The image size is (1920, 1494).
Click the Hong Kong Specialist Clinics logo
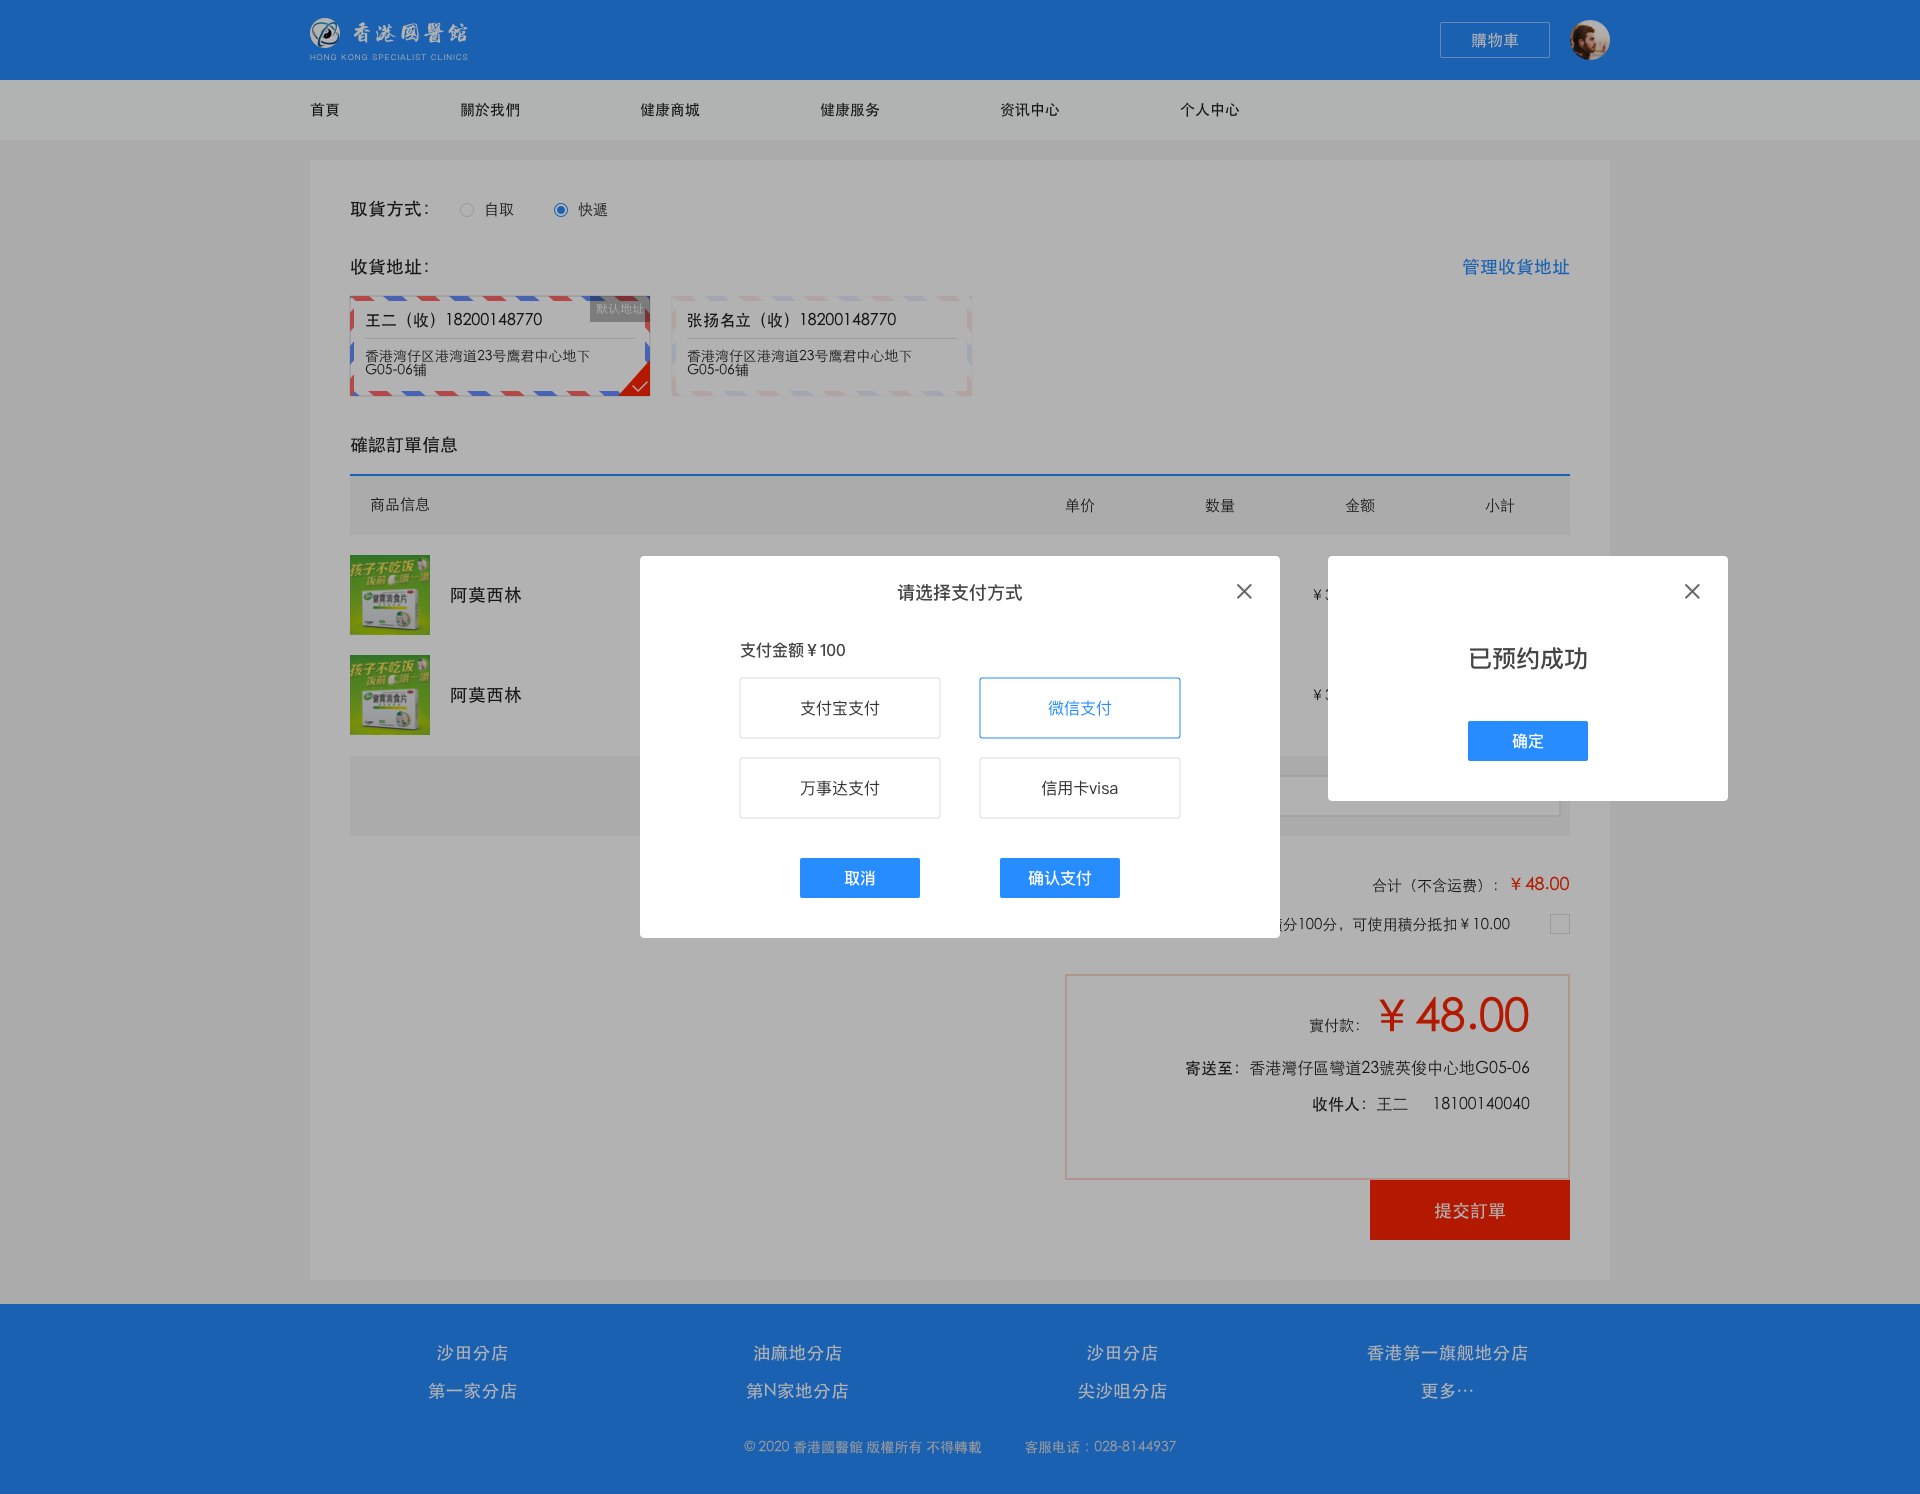point(389,40)
